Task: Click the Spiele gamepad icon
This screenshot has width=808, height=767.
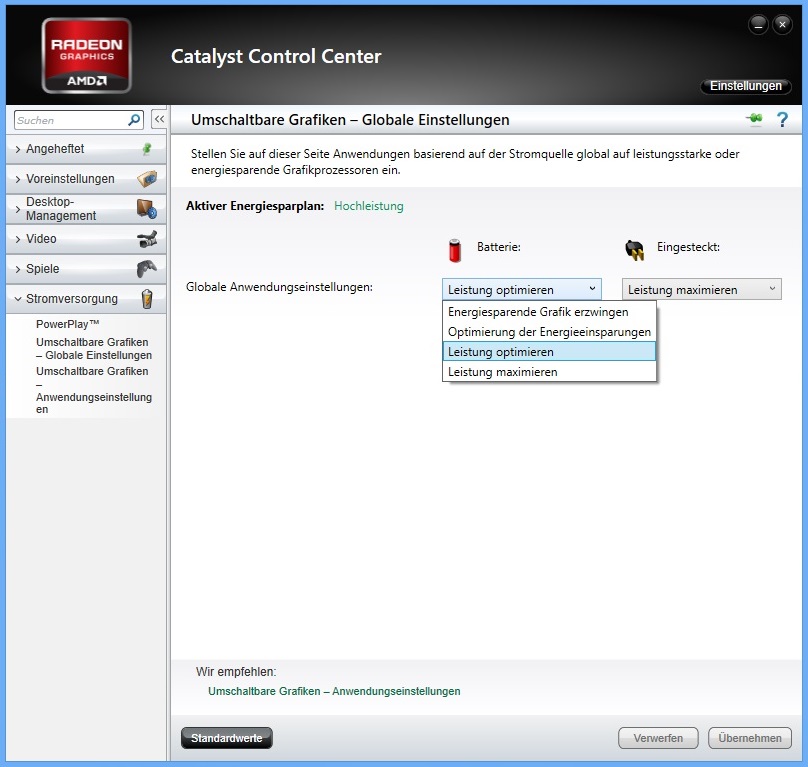Action: 147,269
